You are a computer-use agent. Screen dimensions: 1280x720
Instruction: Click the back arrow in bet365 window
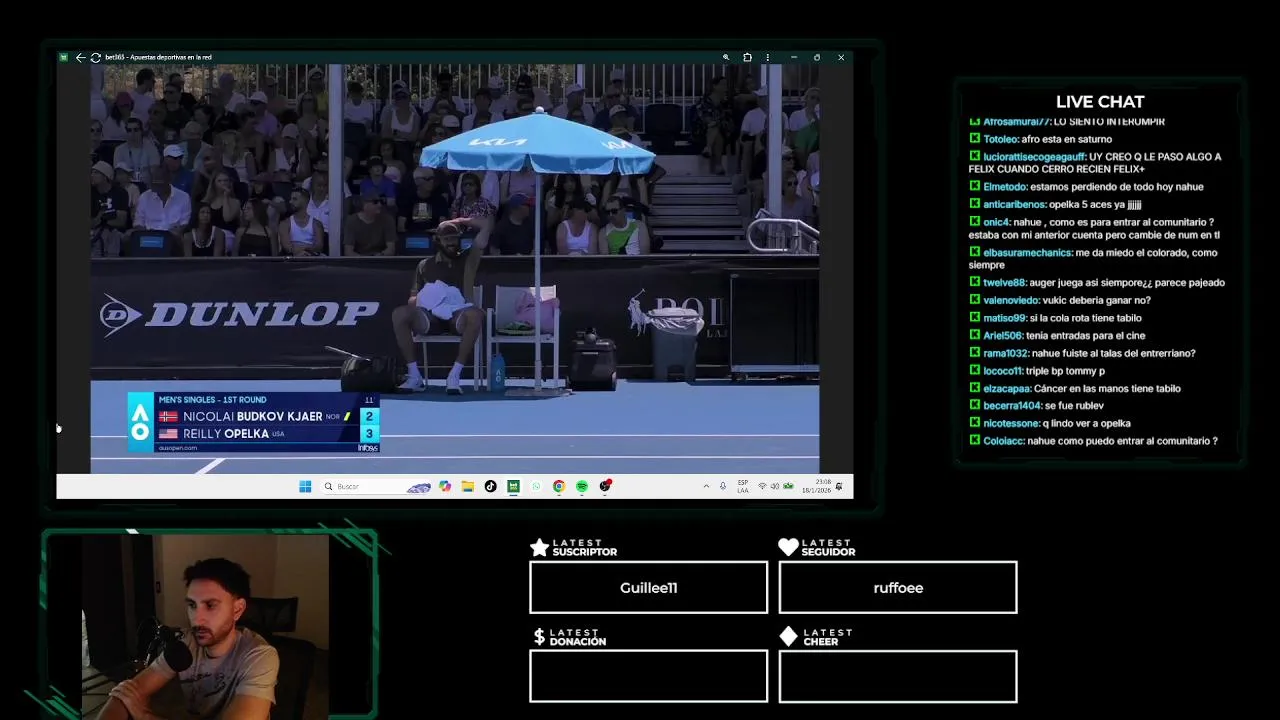pos(80,57)
